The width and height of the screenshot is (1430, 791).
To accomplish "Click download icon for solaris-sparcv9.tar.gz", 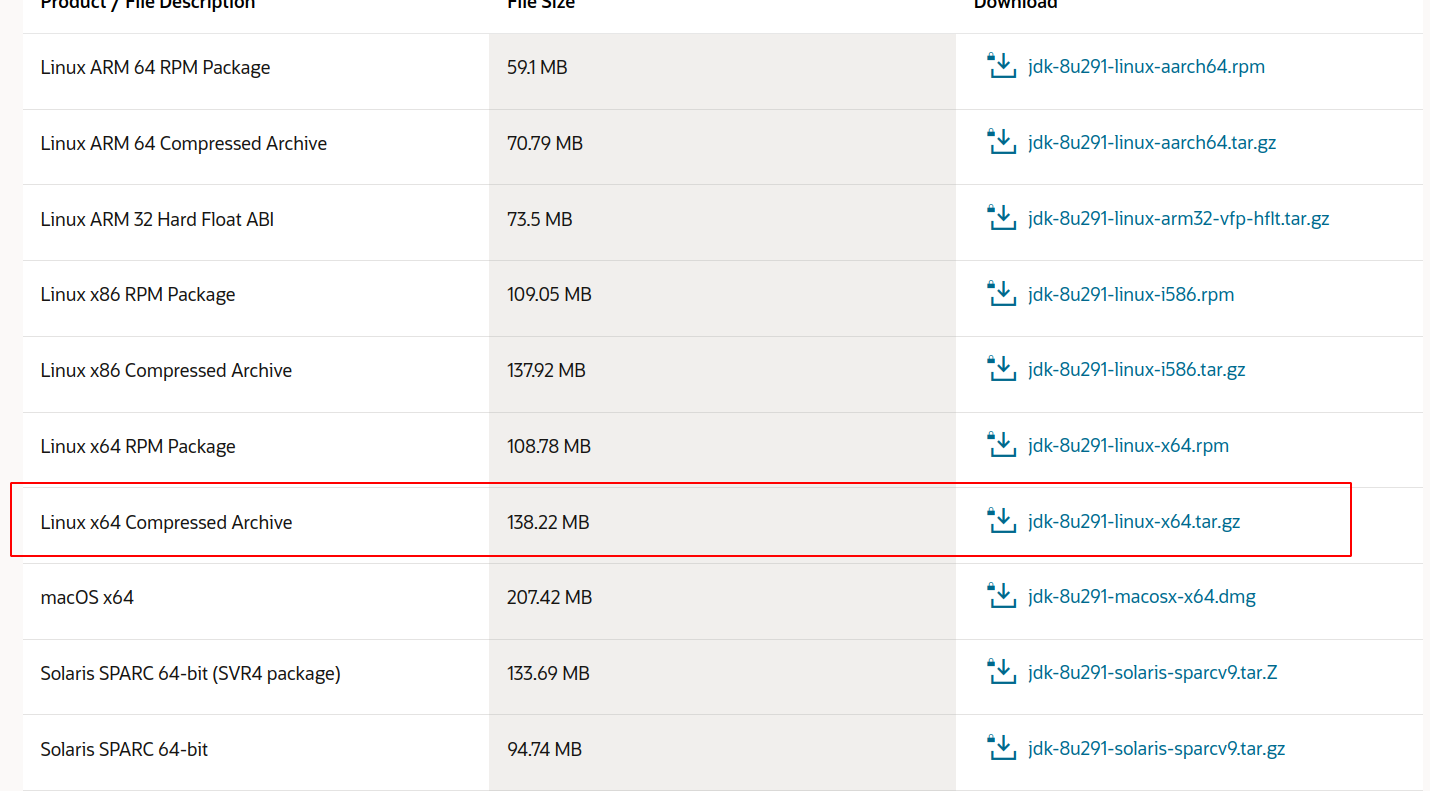I will pyautogui.click(x=1001, y=747).
